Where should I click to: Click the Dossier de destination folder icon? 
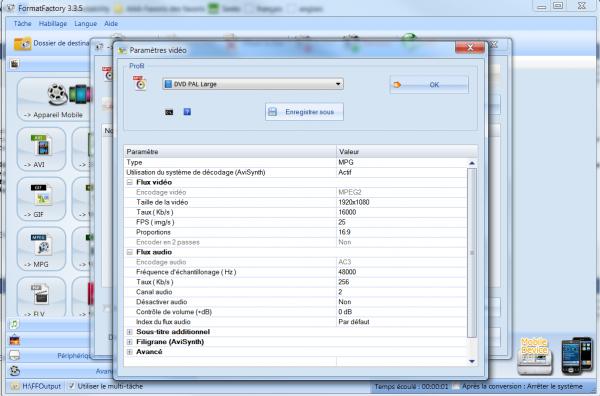tap(22, 44)
